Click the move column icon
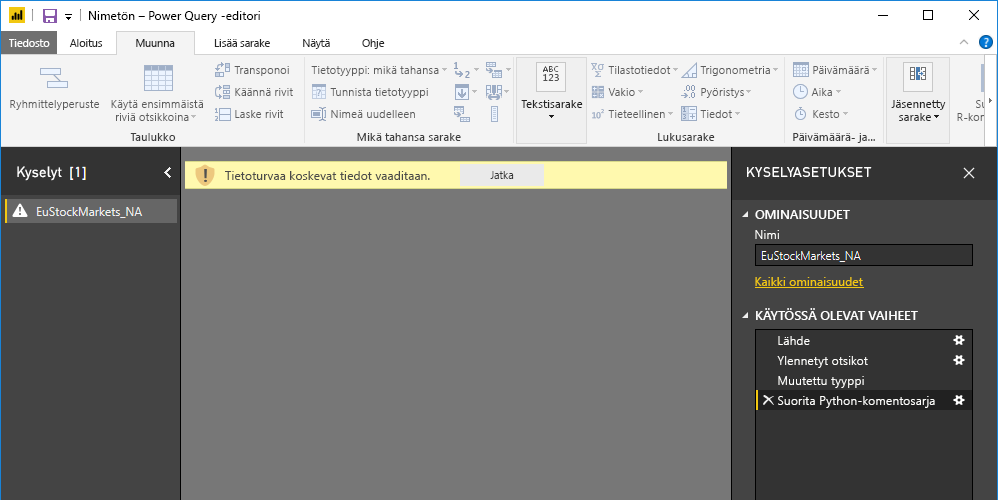This screenshot has width=998, height=500. pyautogui.click(x=493, y=92)
